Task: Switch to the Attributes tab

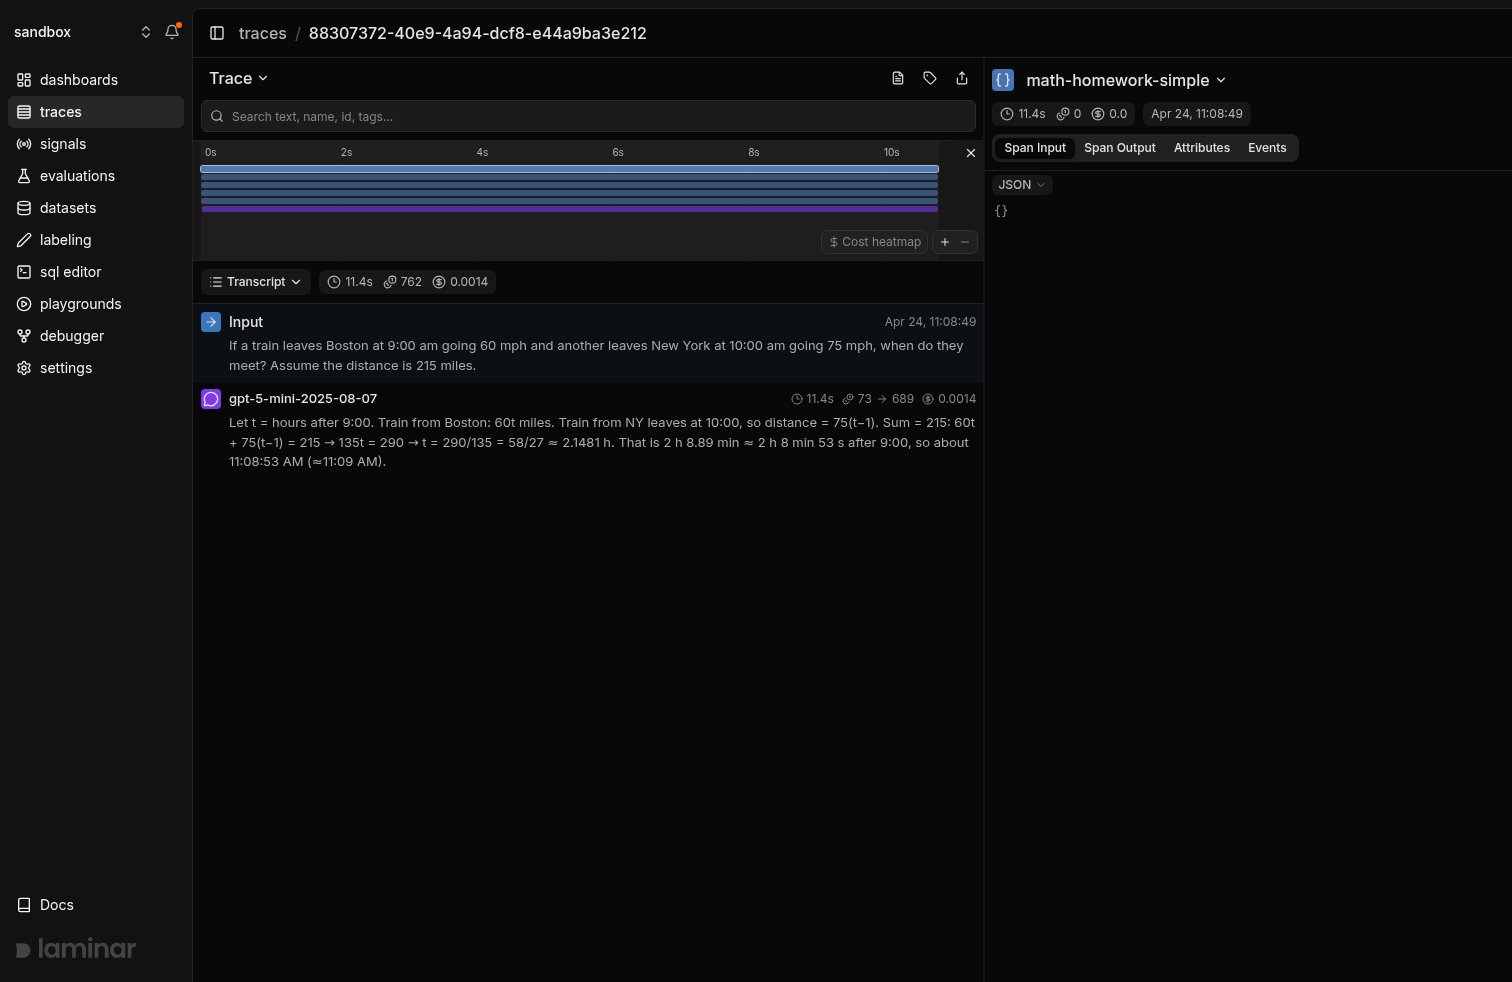Action: (1202, 148)
